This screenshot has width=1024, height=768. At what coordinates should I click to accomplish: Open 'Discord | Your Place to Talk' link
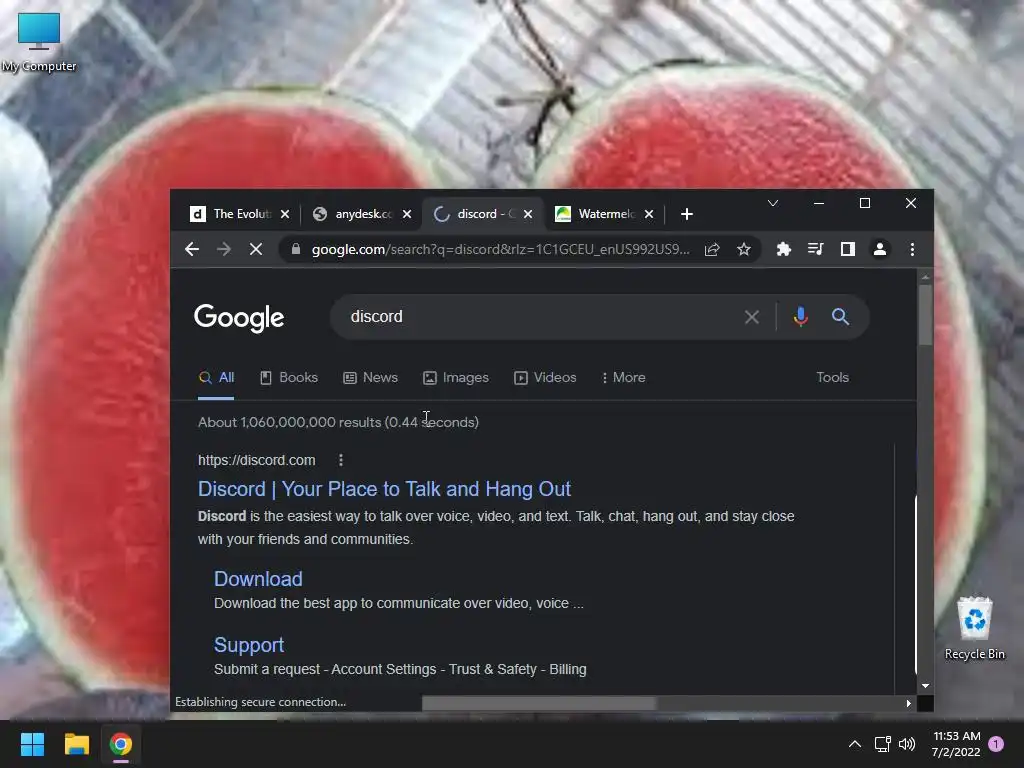point(384,489)
